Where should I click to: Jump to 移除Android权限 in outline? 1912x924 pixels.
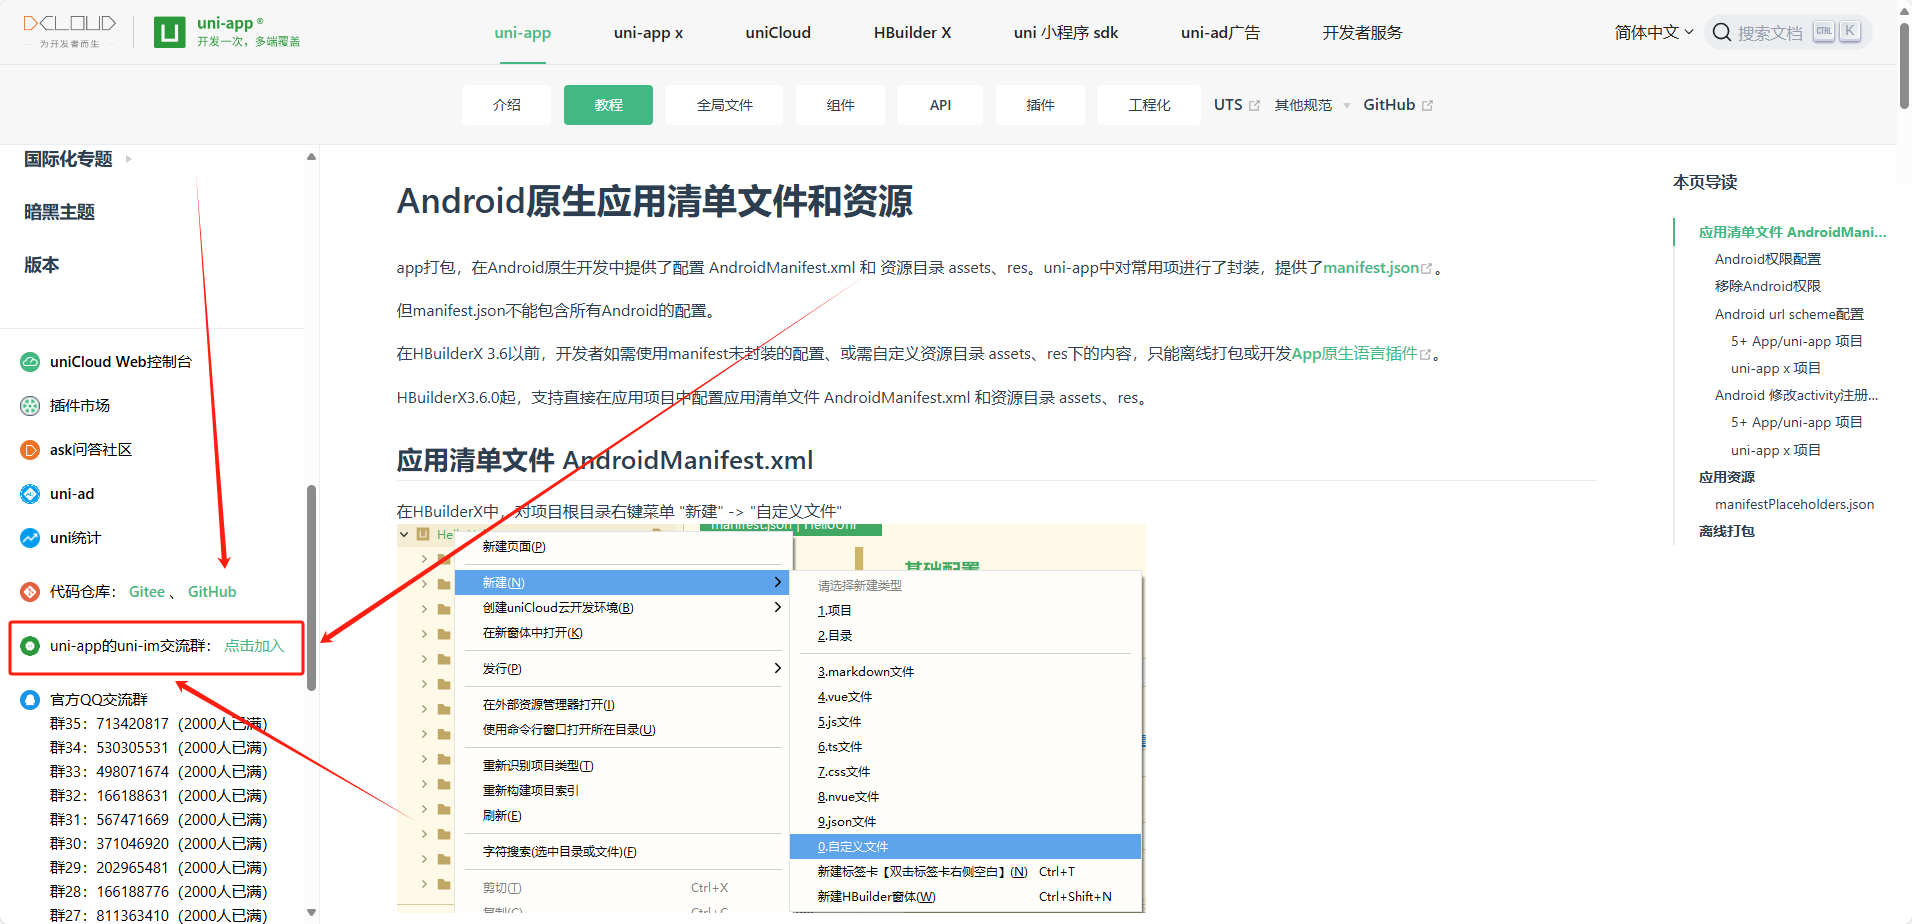tap(1767, 286)
